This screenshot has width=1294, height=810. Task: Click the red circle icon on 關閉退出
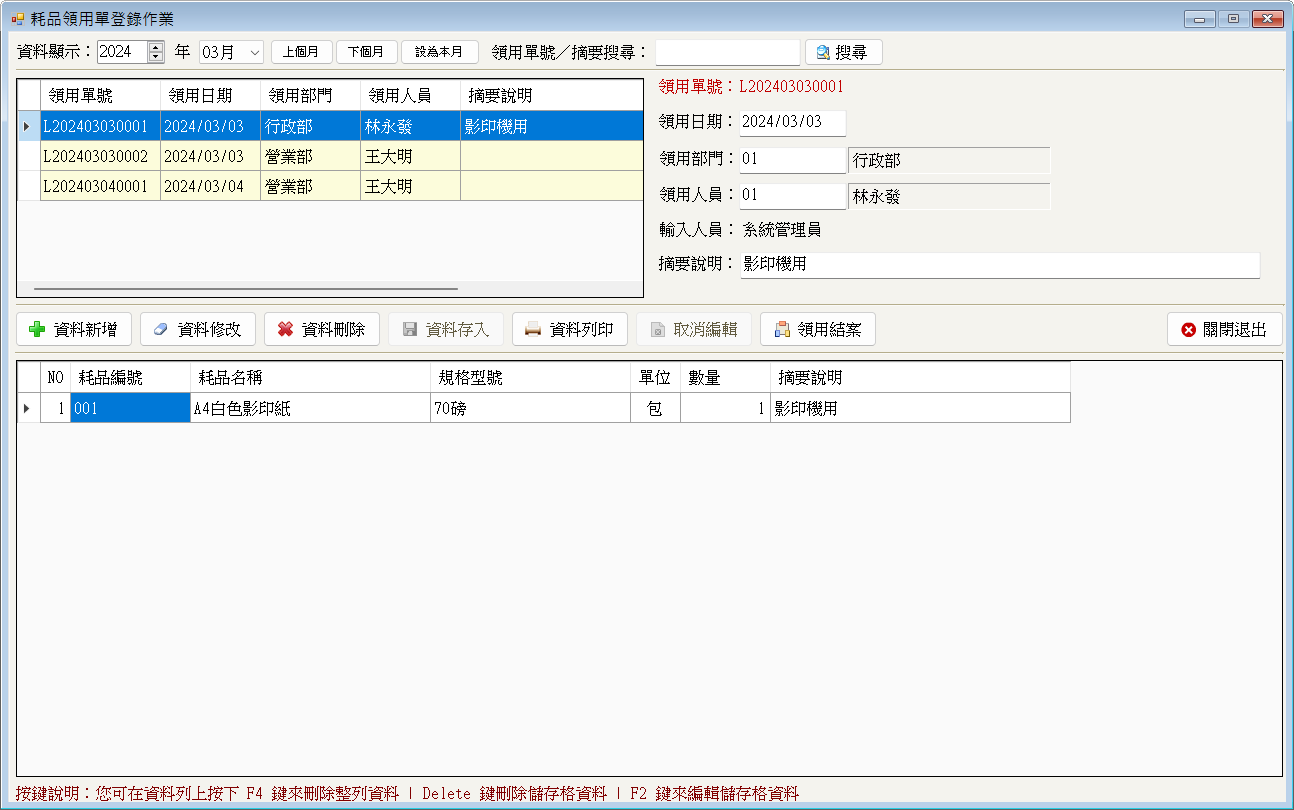(x=1188, y=330)
